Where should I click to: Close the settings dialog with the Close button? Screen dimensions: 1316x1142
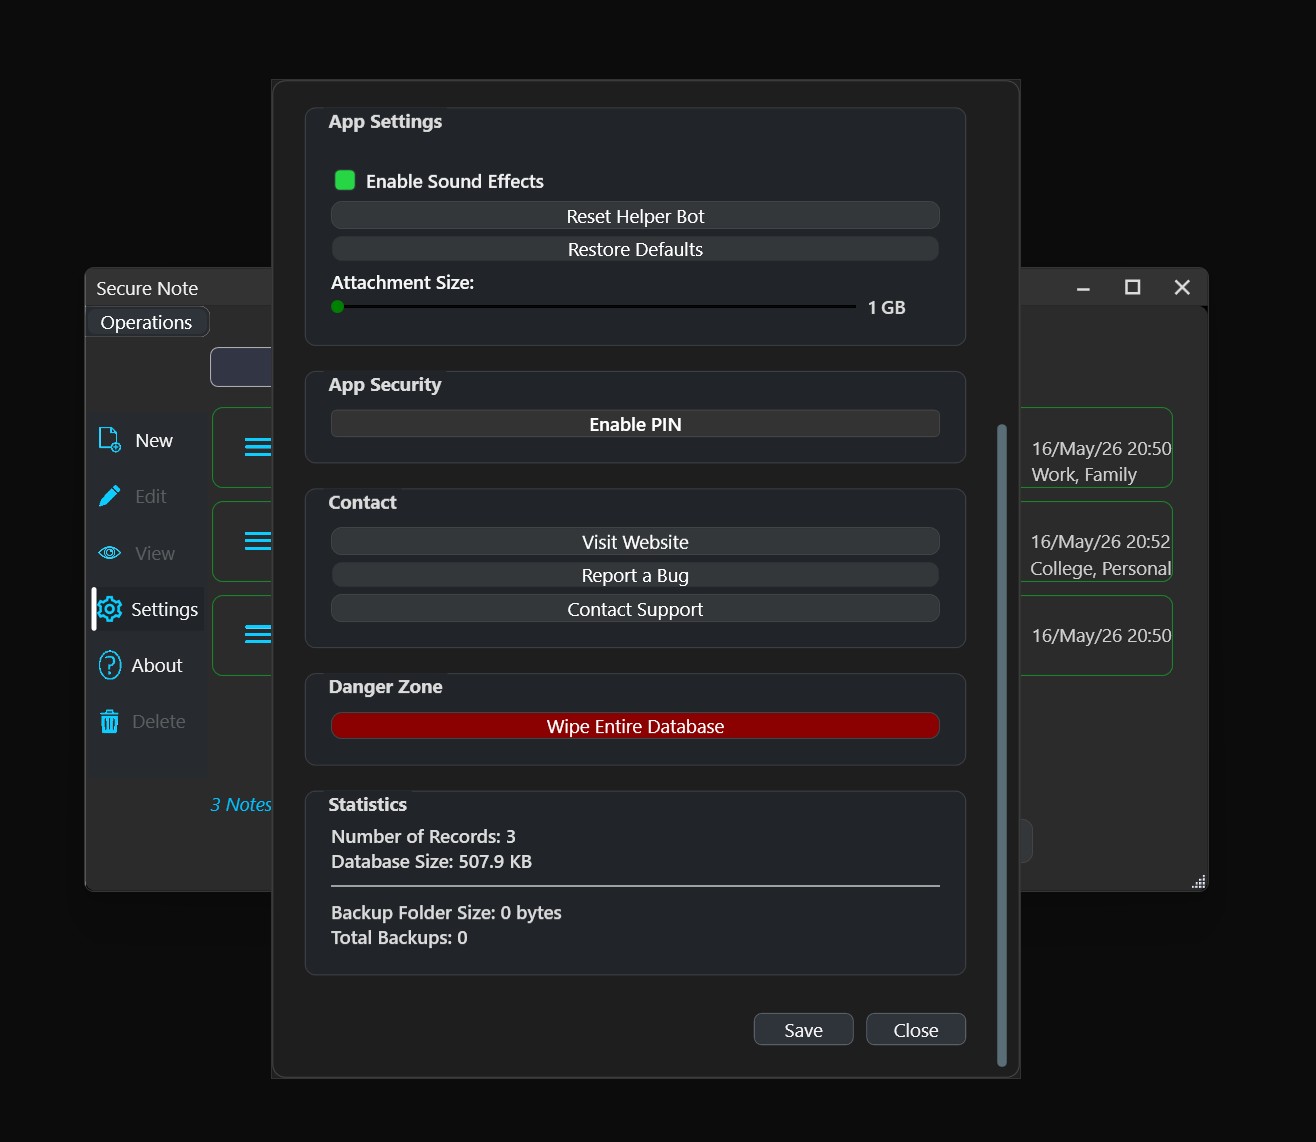(x=916, y=1030)
